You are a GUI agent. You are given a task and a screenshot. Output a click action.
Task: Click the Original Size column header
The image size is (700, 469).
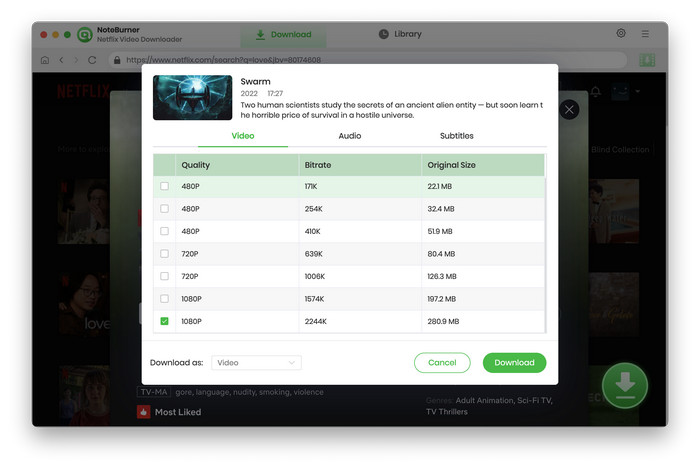tap(483, 165)
